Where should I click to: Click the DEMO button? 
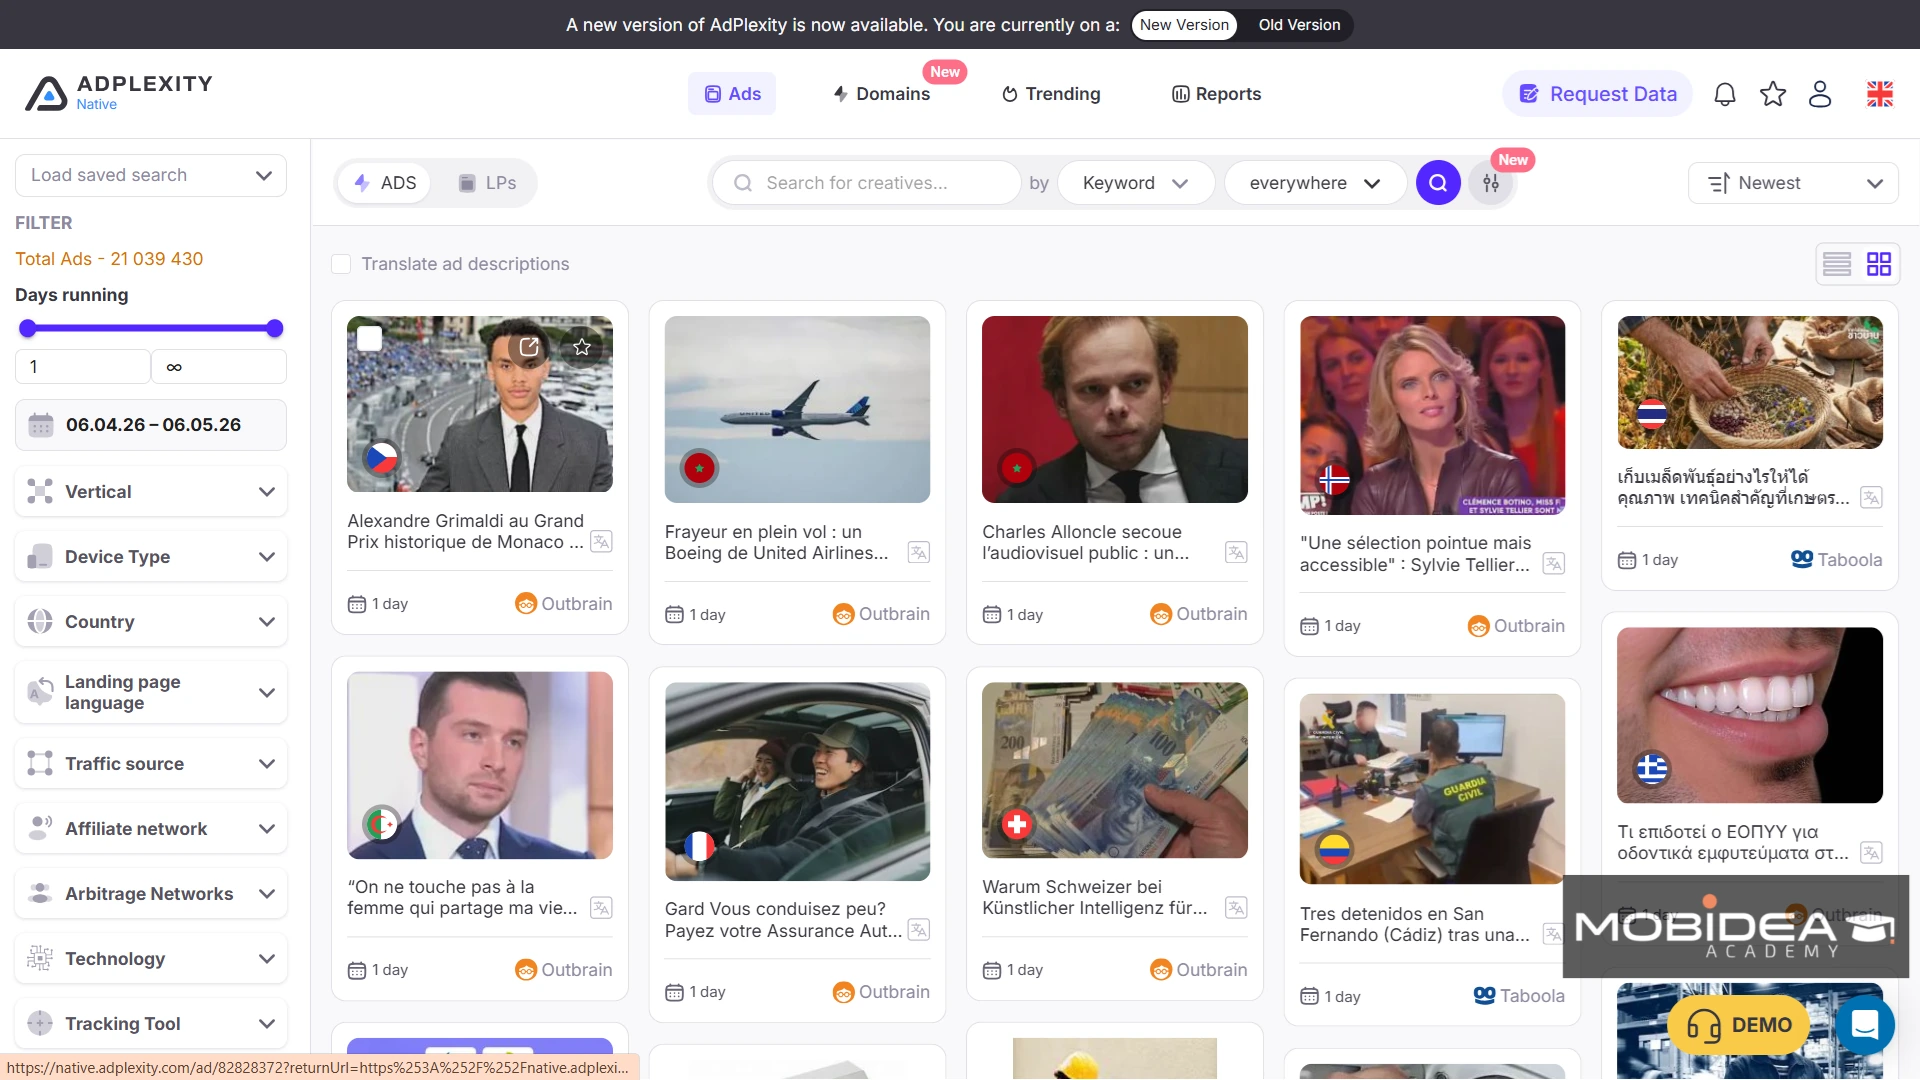coord(1738,1025)
